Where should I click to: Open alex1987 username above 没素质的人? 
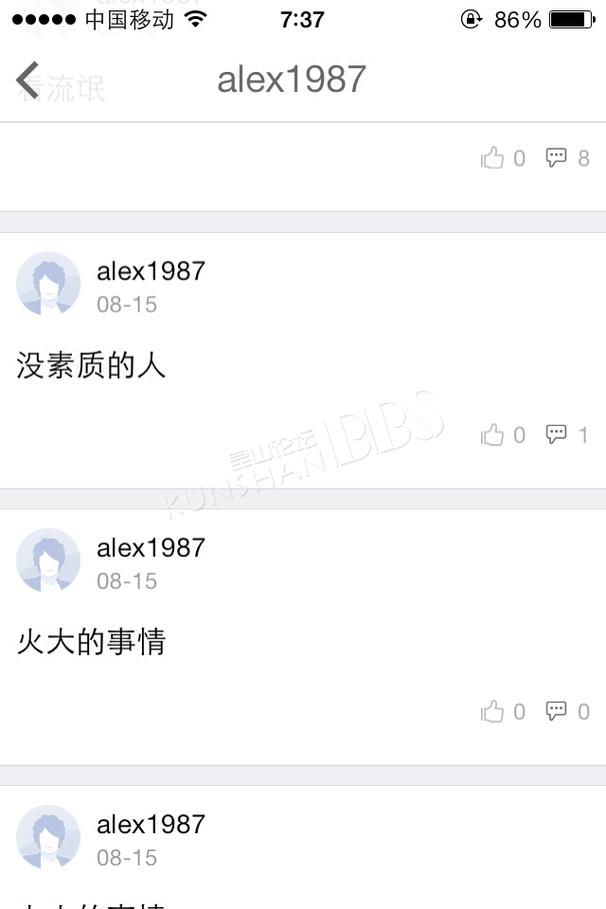point(151,271)
